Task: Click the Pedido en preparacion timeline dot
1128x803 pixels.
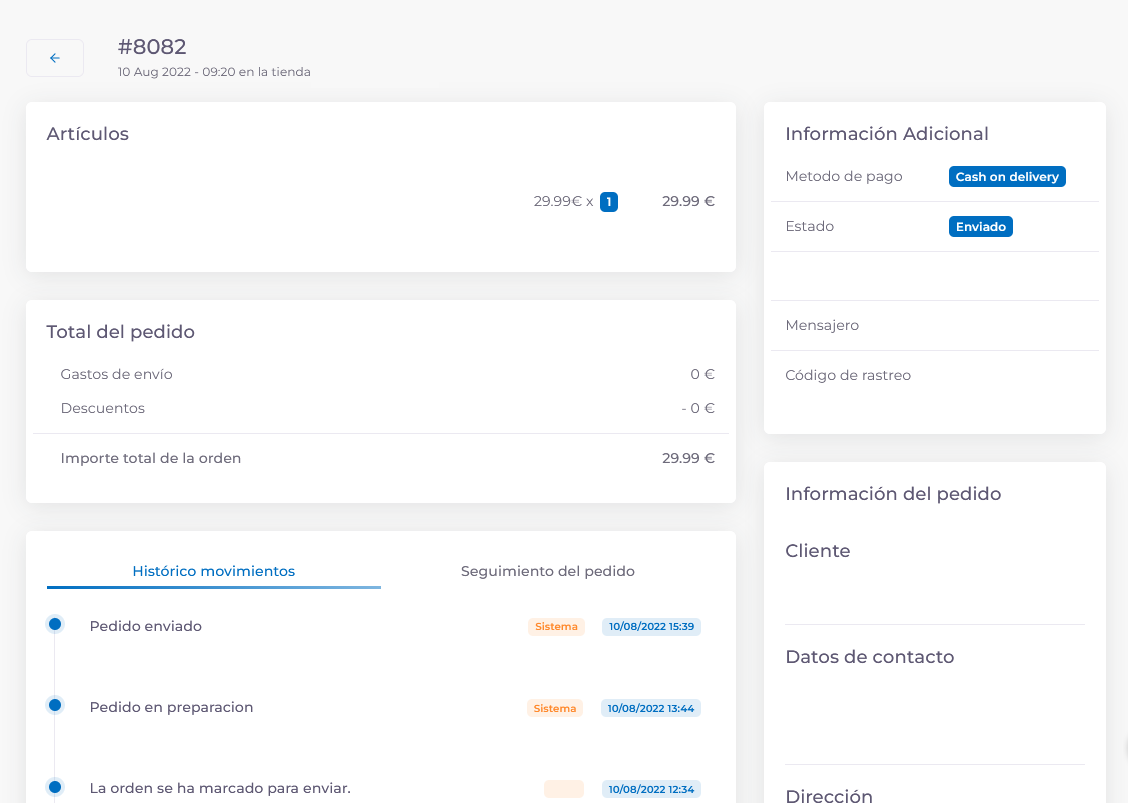Action: click(x=55, y=705)
